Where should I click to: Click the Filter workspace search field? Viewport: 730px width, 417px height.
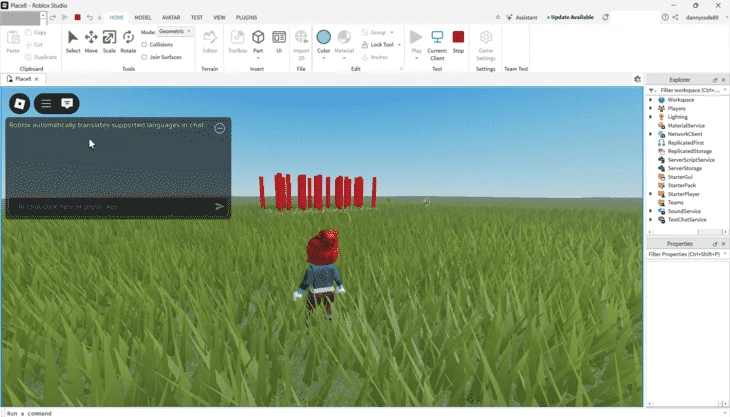tap(689, 90)
